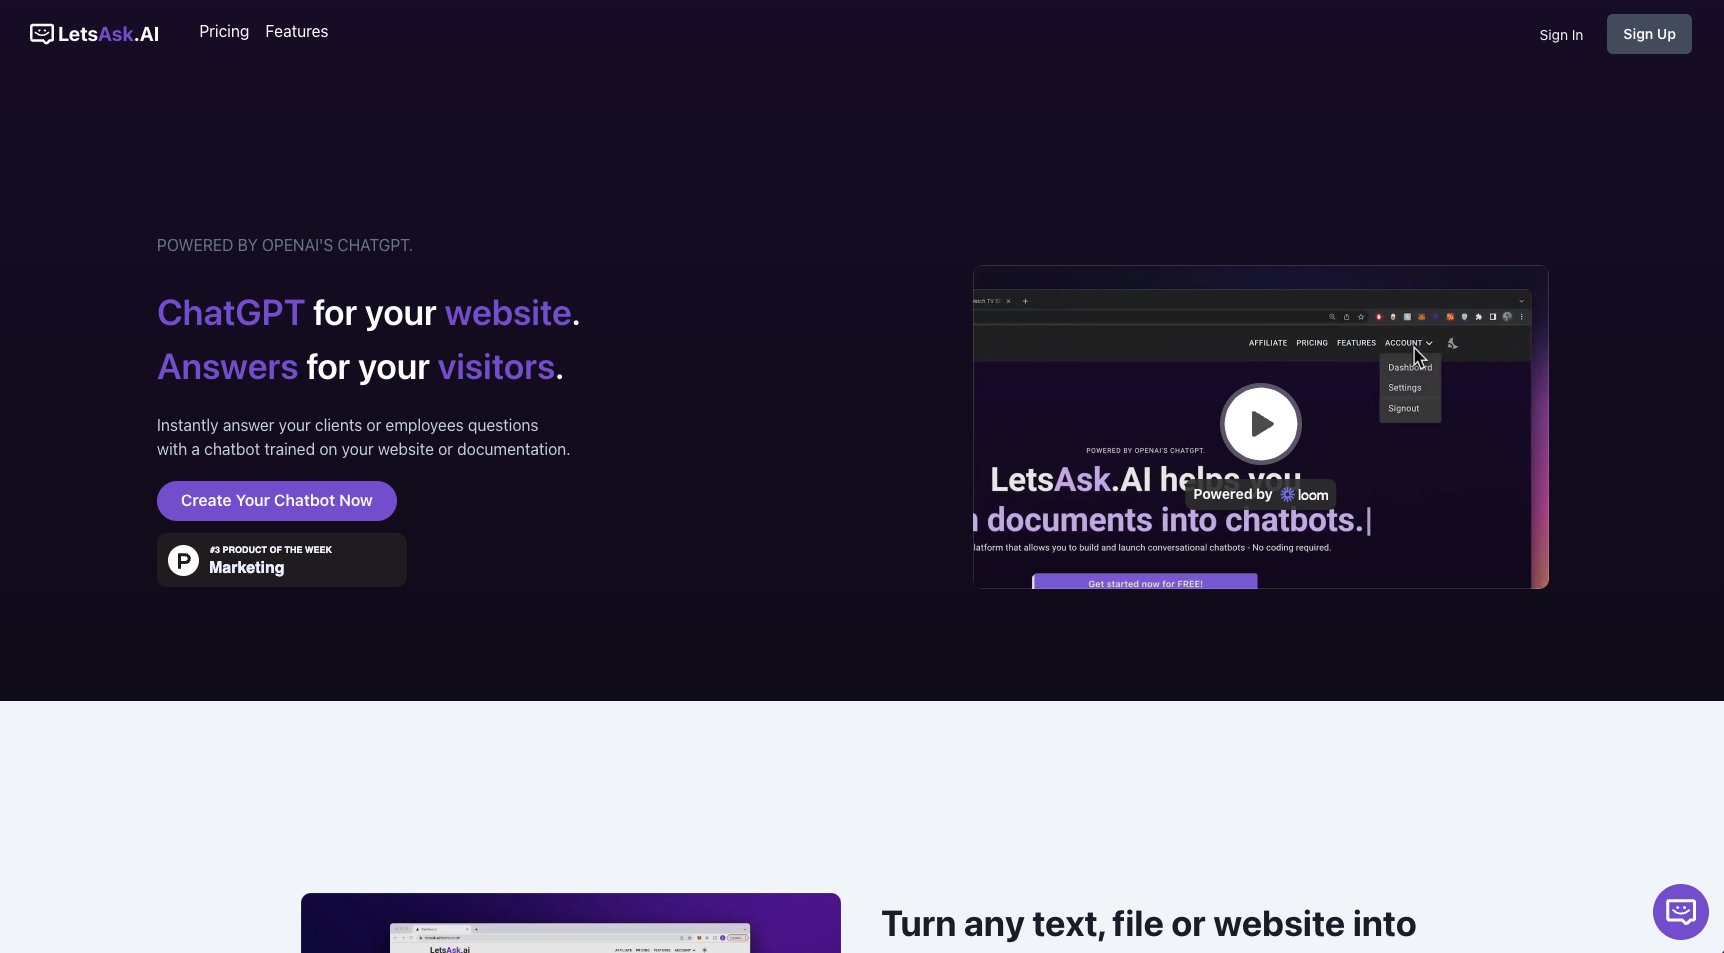Image resolution: width=1724 pixels, height=953 pixels.
Task: Click Turn any text, file or website heading
Action: tap(1149, 924)
